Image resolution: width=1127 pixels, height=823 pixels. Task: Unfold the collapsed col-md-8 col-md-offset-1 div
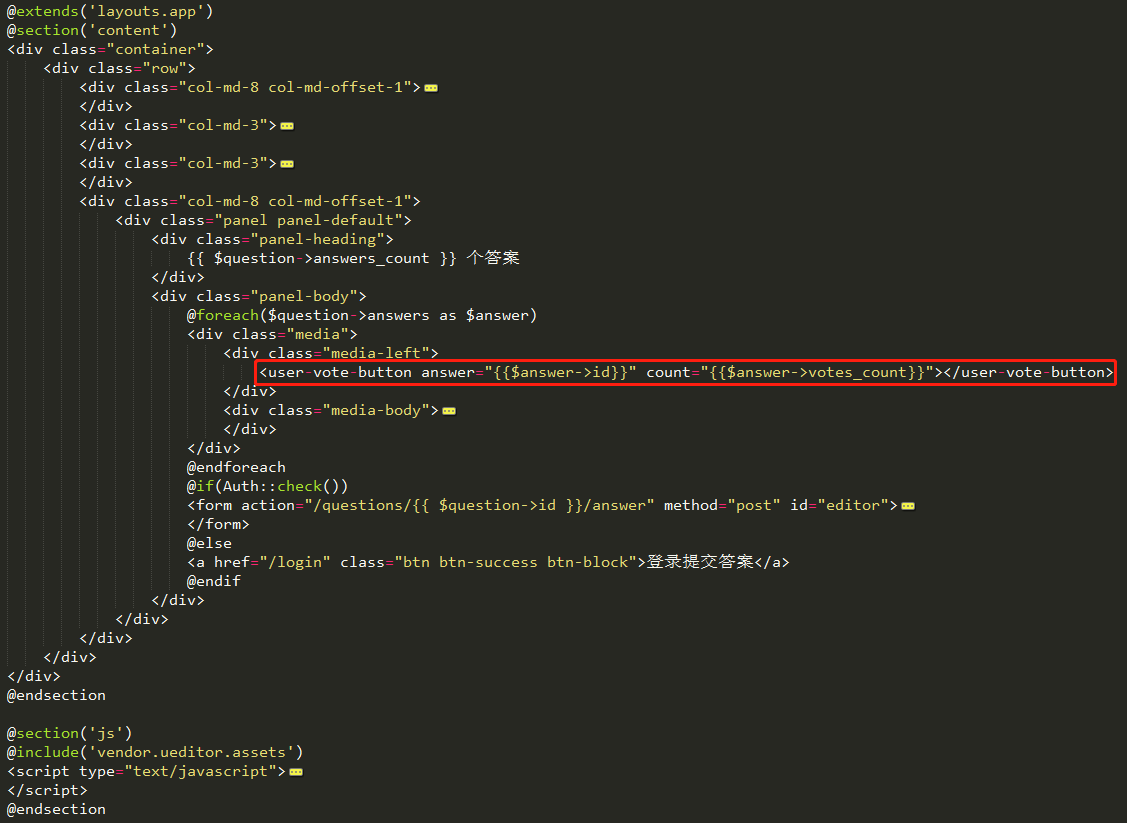[431, 88]
